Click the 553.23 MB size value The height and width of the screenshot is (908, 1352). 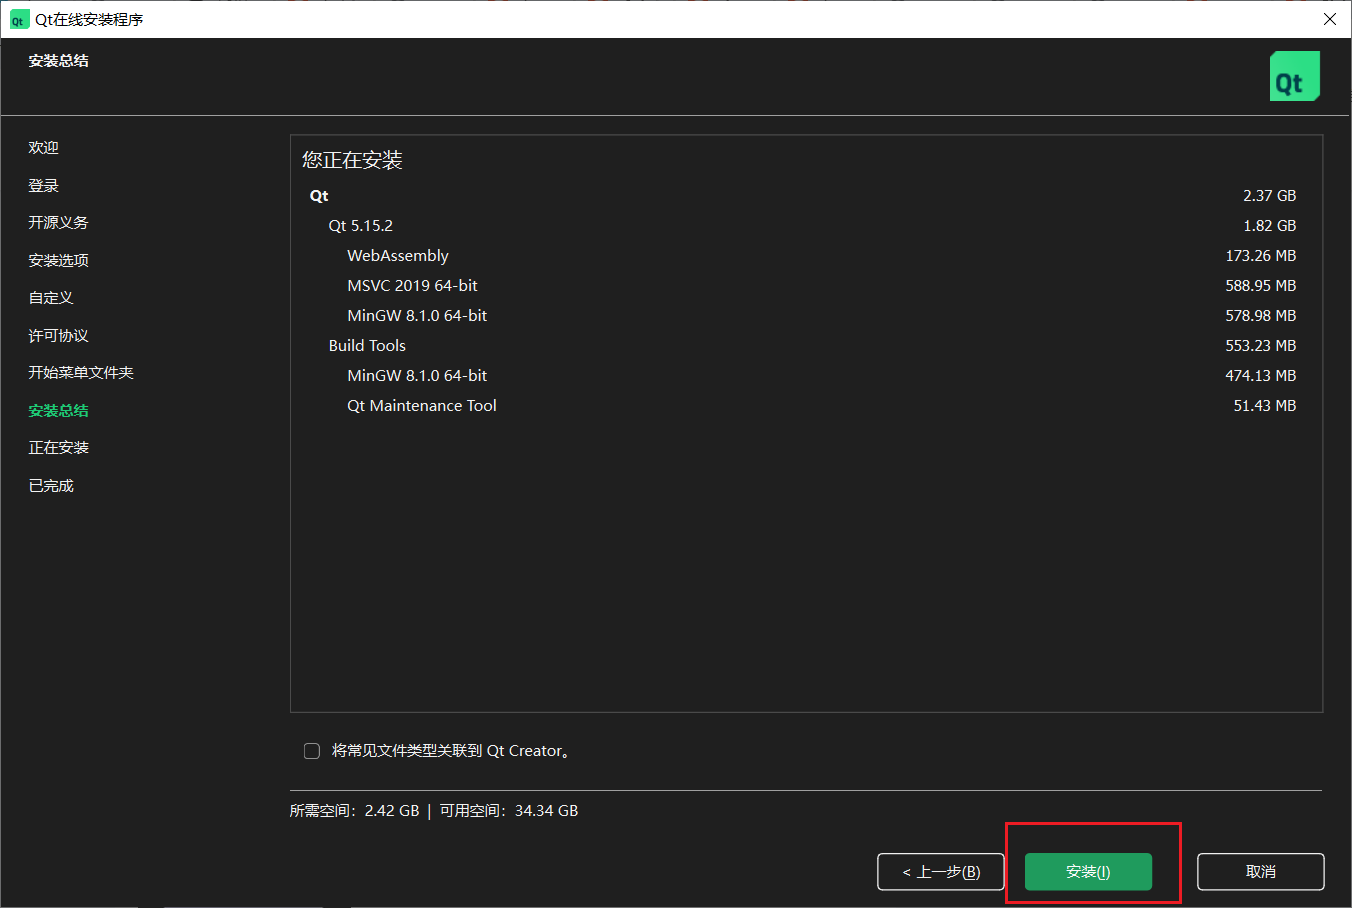pos(1261,346)
